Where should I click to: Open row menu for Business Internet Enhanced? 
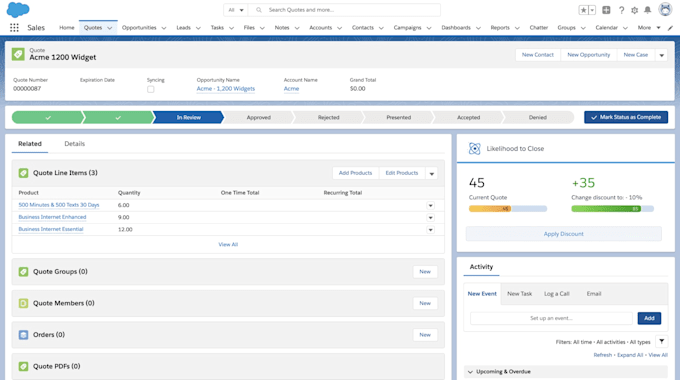(x=430, y=217)
